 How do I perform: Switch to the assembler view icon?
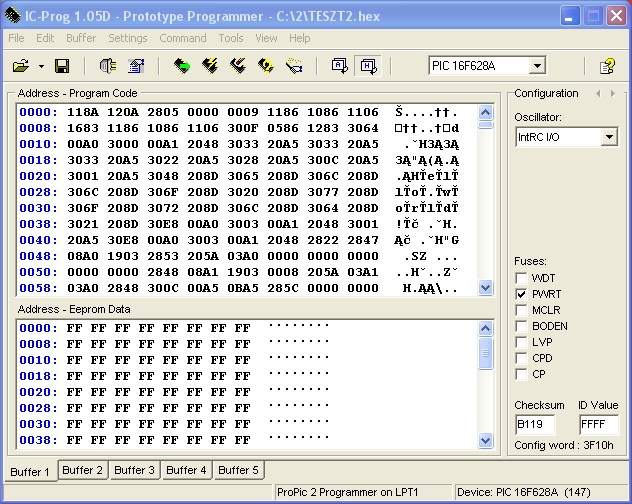coord(339,66)
